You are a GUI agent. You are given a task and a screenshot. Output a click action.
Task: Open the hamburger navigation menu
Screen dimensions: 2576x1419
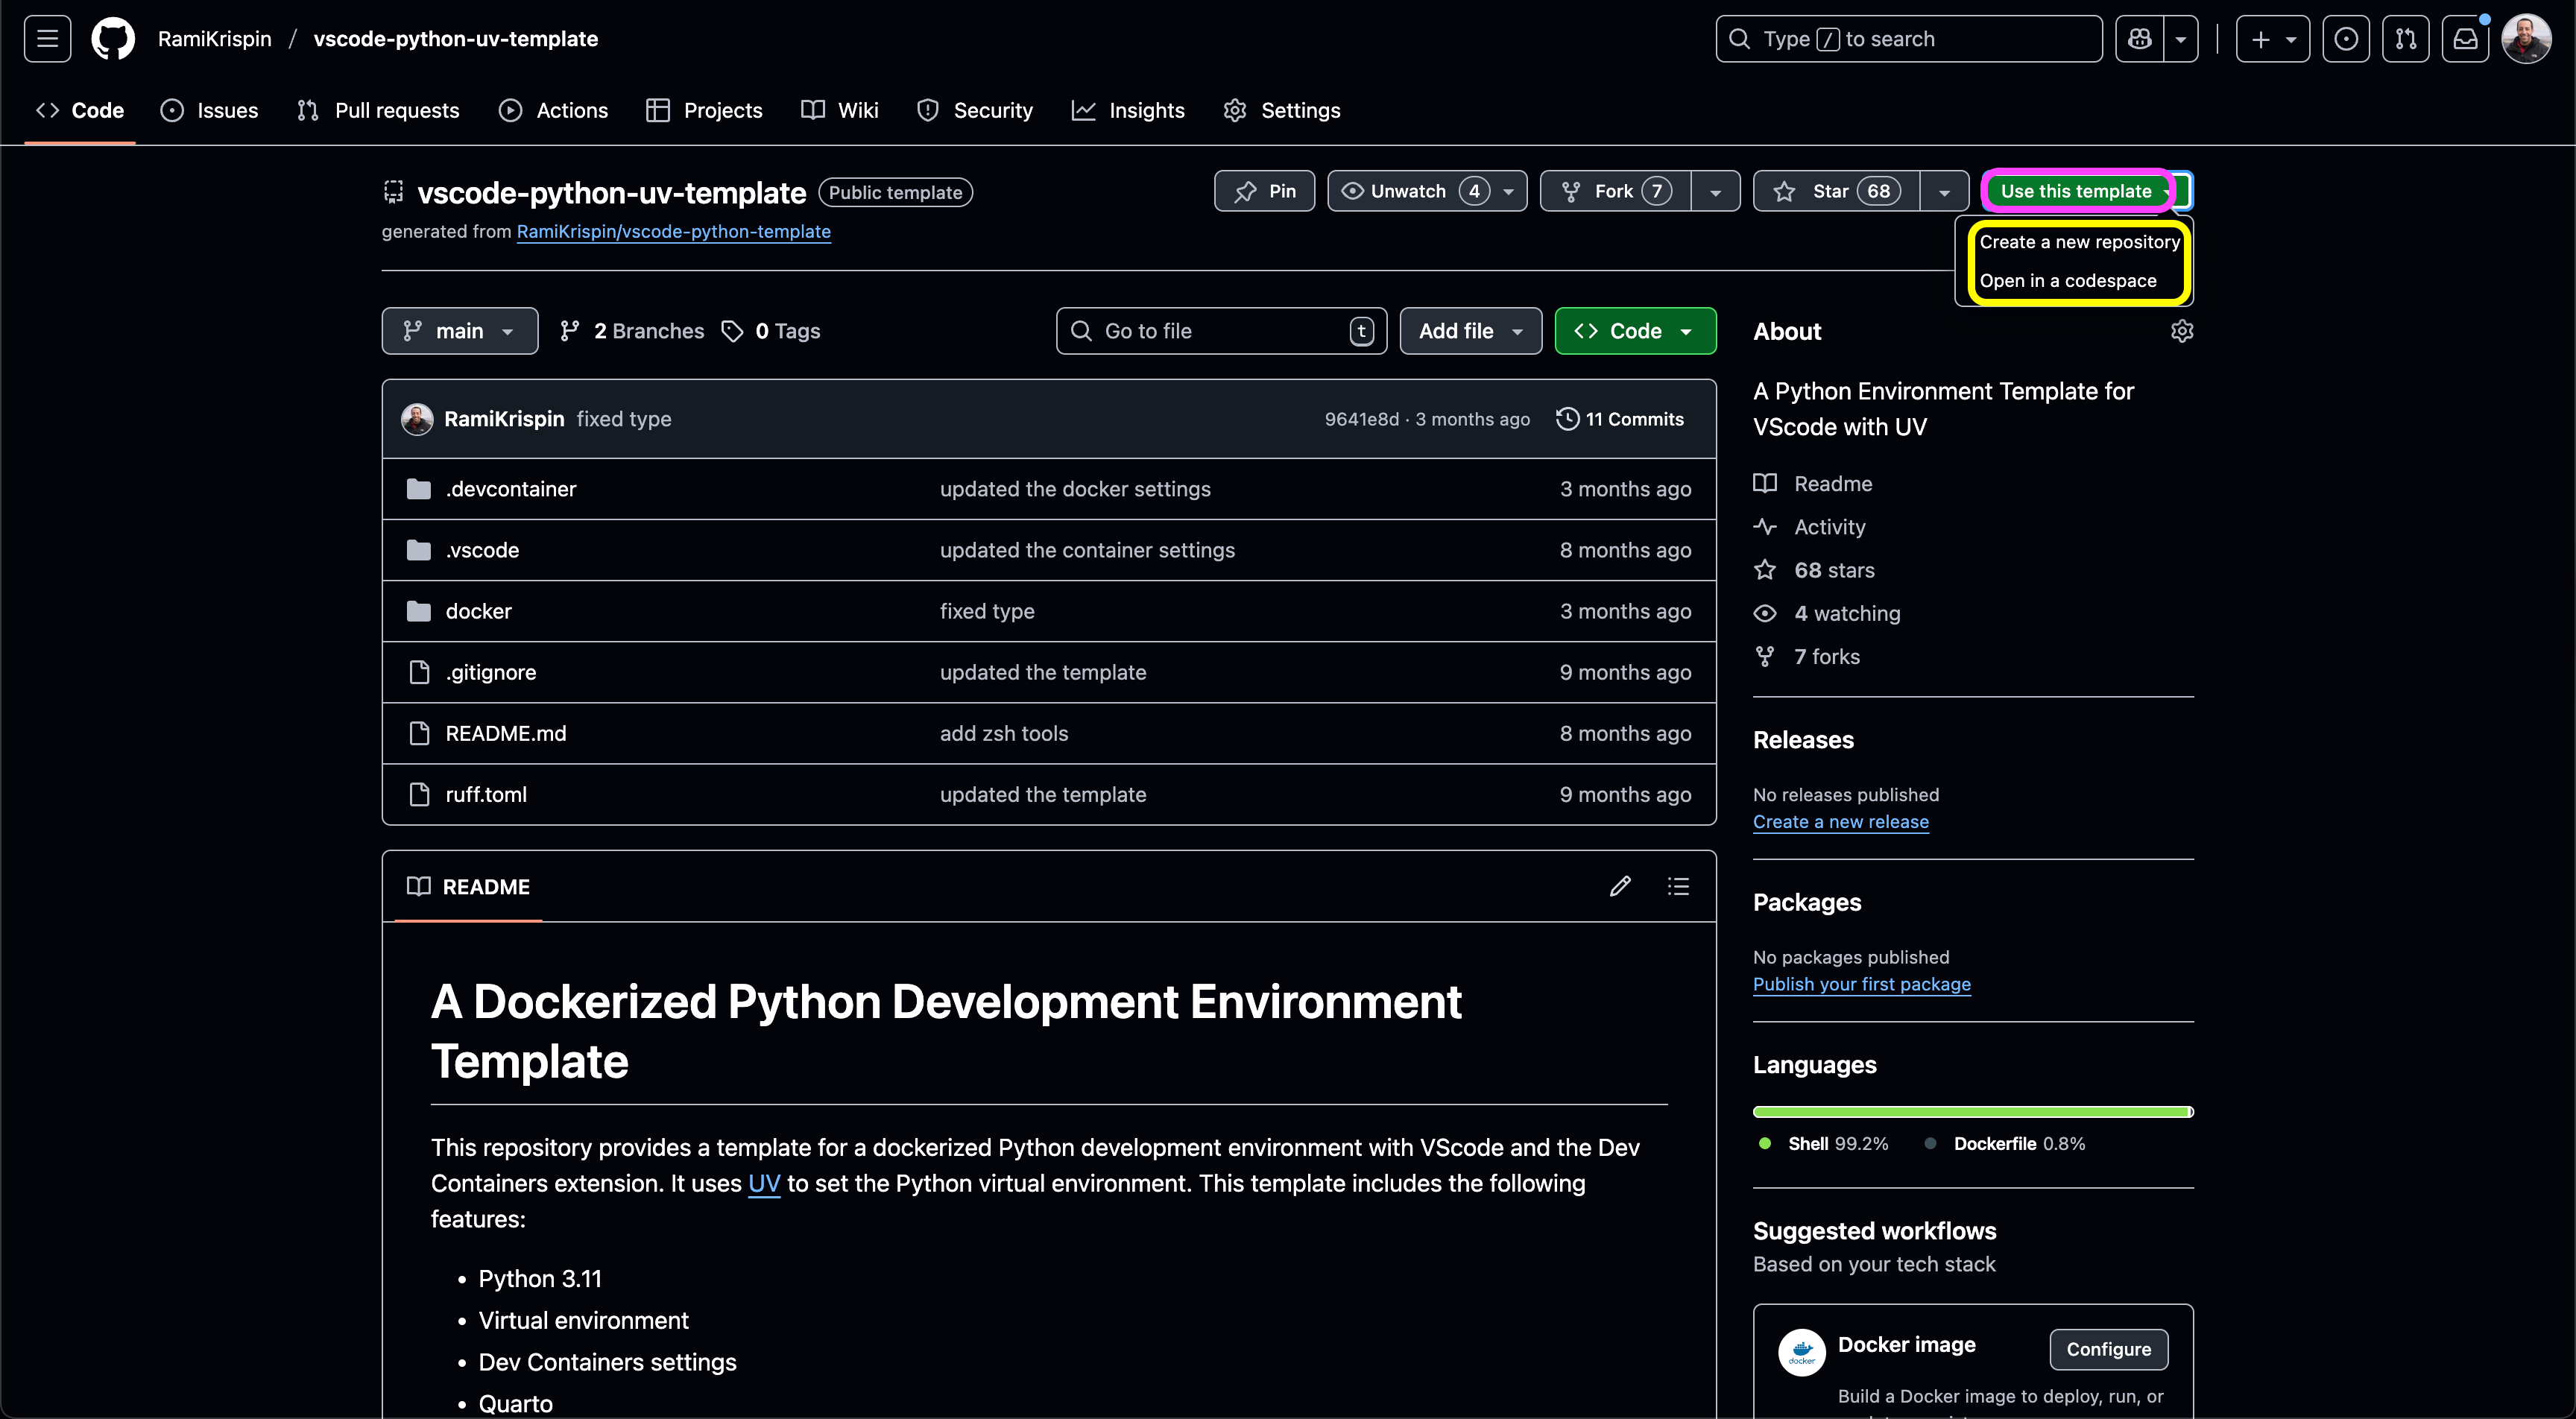47,39
